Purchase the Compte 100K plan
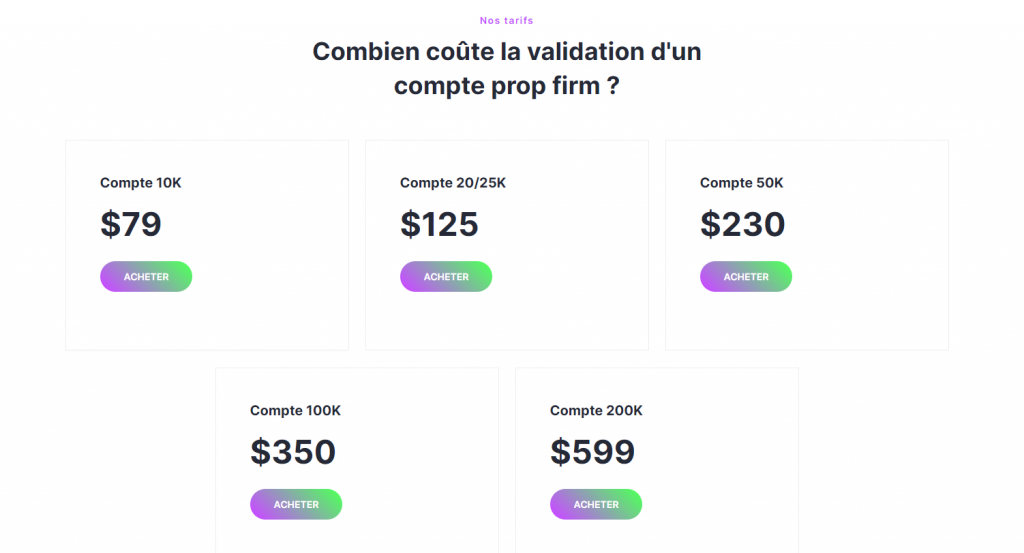Screen dimensions: 1024x553 (x=296, y=505)
